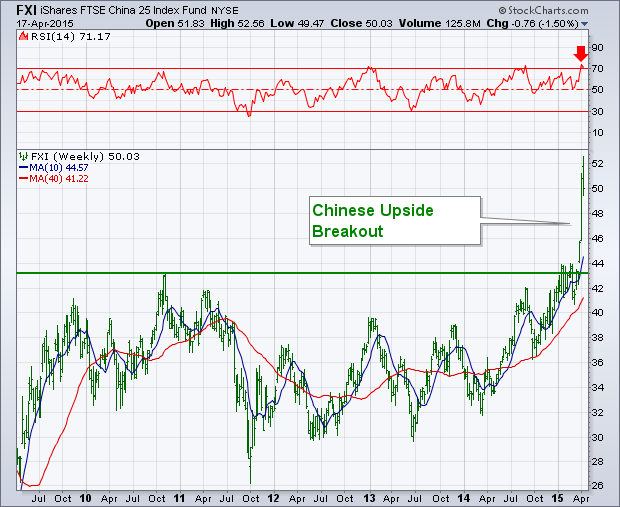Viewport: 620px width, 507px height.
Task: Click the 'RSI(14) 71.17' label
Action: click(71, 37)
